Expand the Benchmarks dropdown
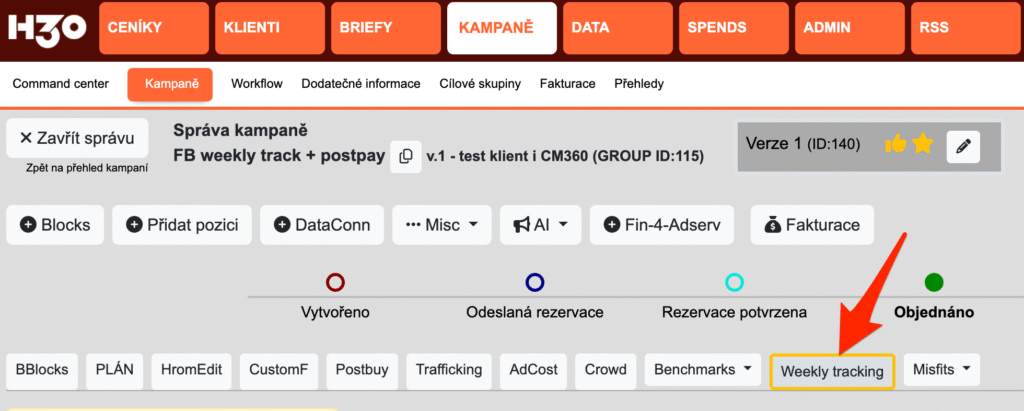1024x411 pixels. point(702,369)
